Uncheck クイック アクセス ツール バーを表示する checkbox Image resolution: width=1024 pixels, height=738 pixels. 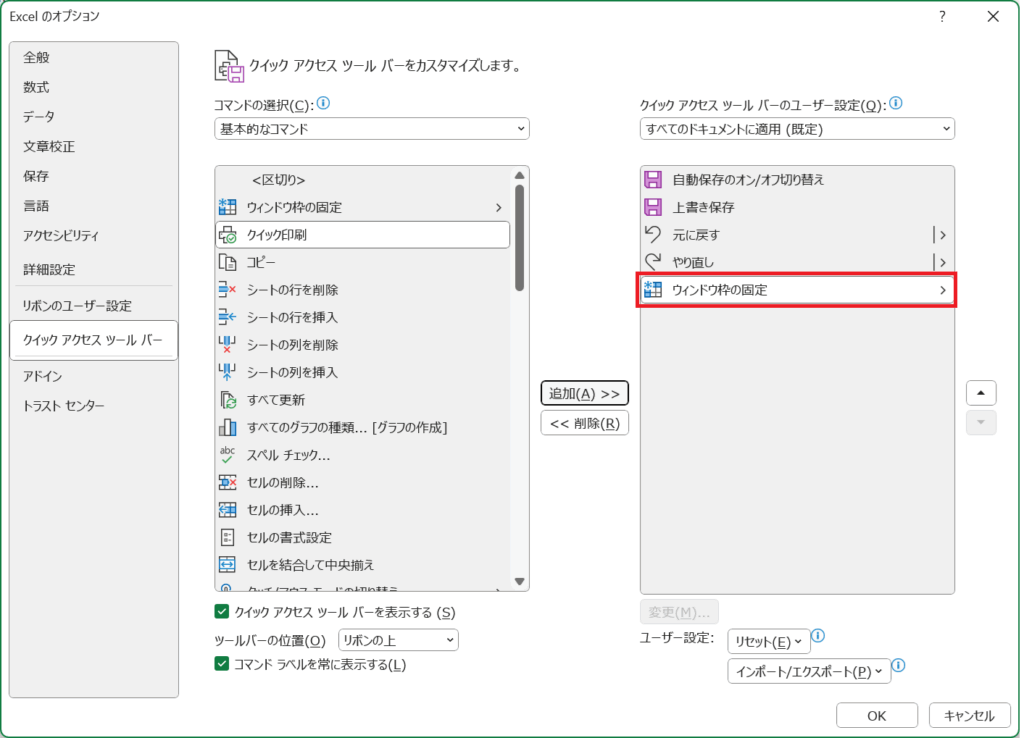point(222,612)
